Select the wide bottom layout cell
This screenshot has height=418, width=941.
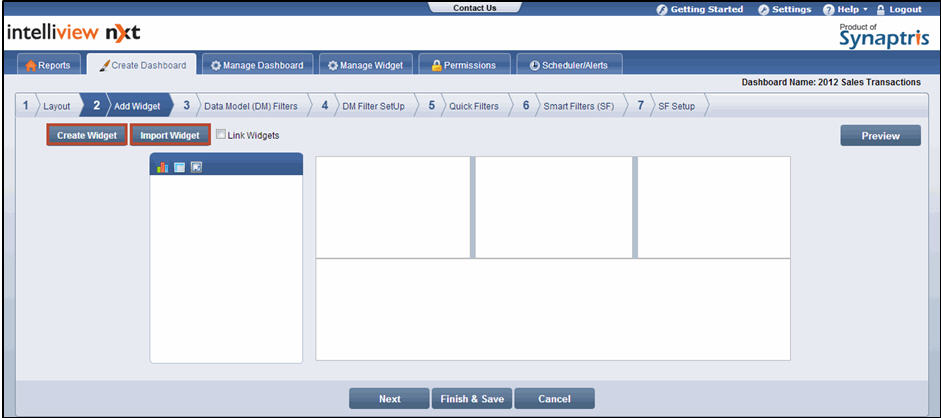coord(553,309)
